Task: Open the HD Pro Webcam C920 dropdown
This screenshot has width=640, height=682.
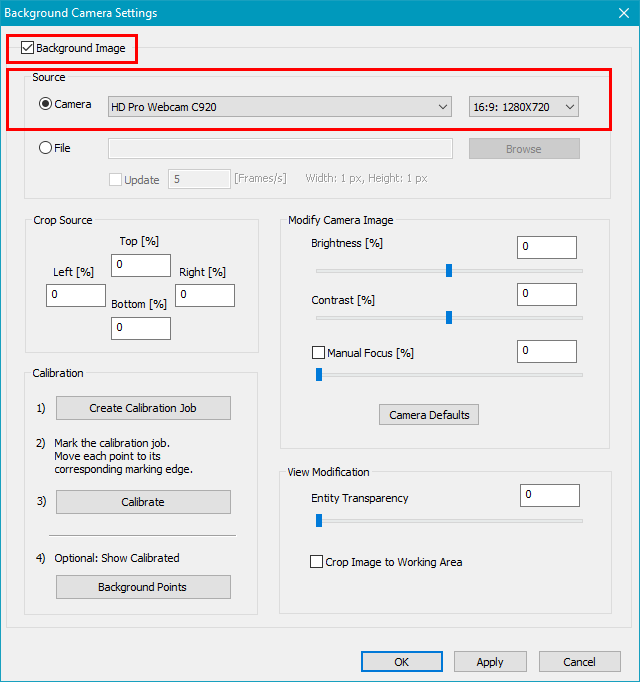Action: pyautogui.click(x=280, y=107)
